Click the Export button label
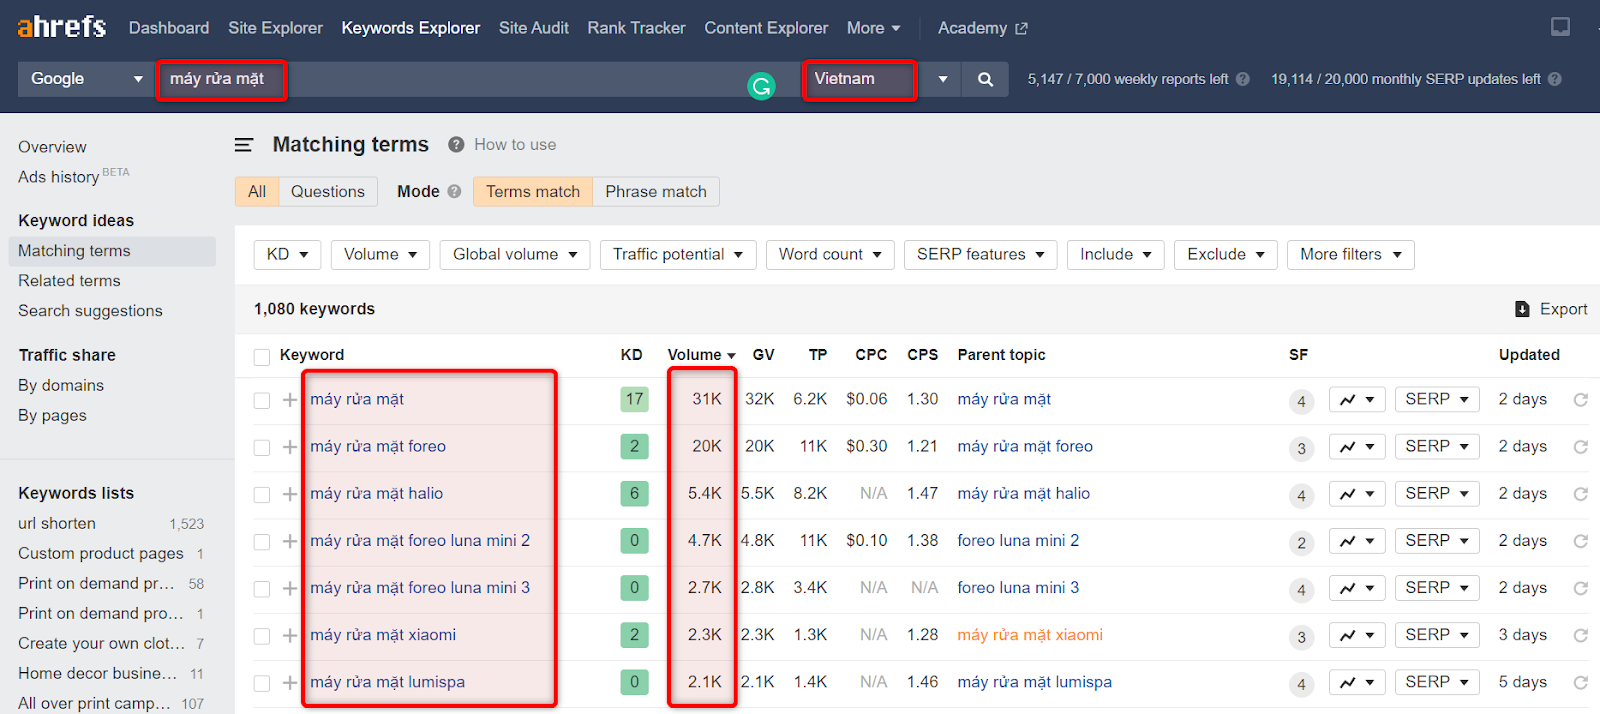The image size is (1600, 714). point(1564,309)
